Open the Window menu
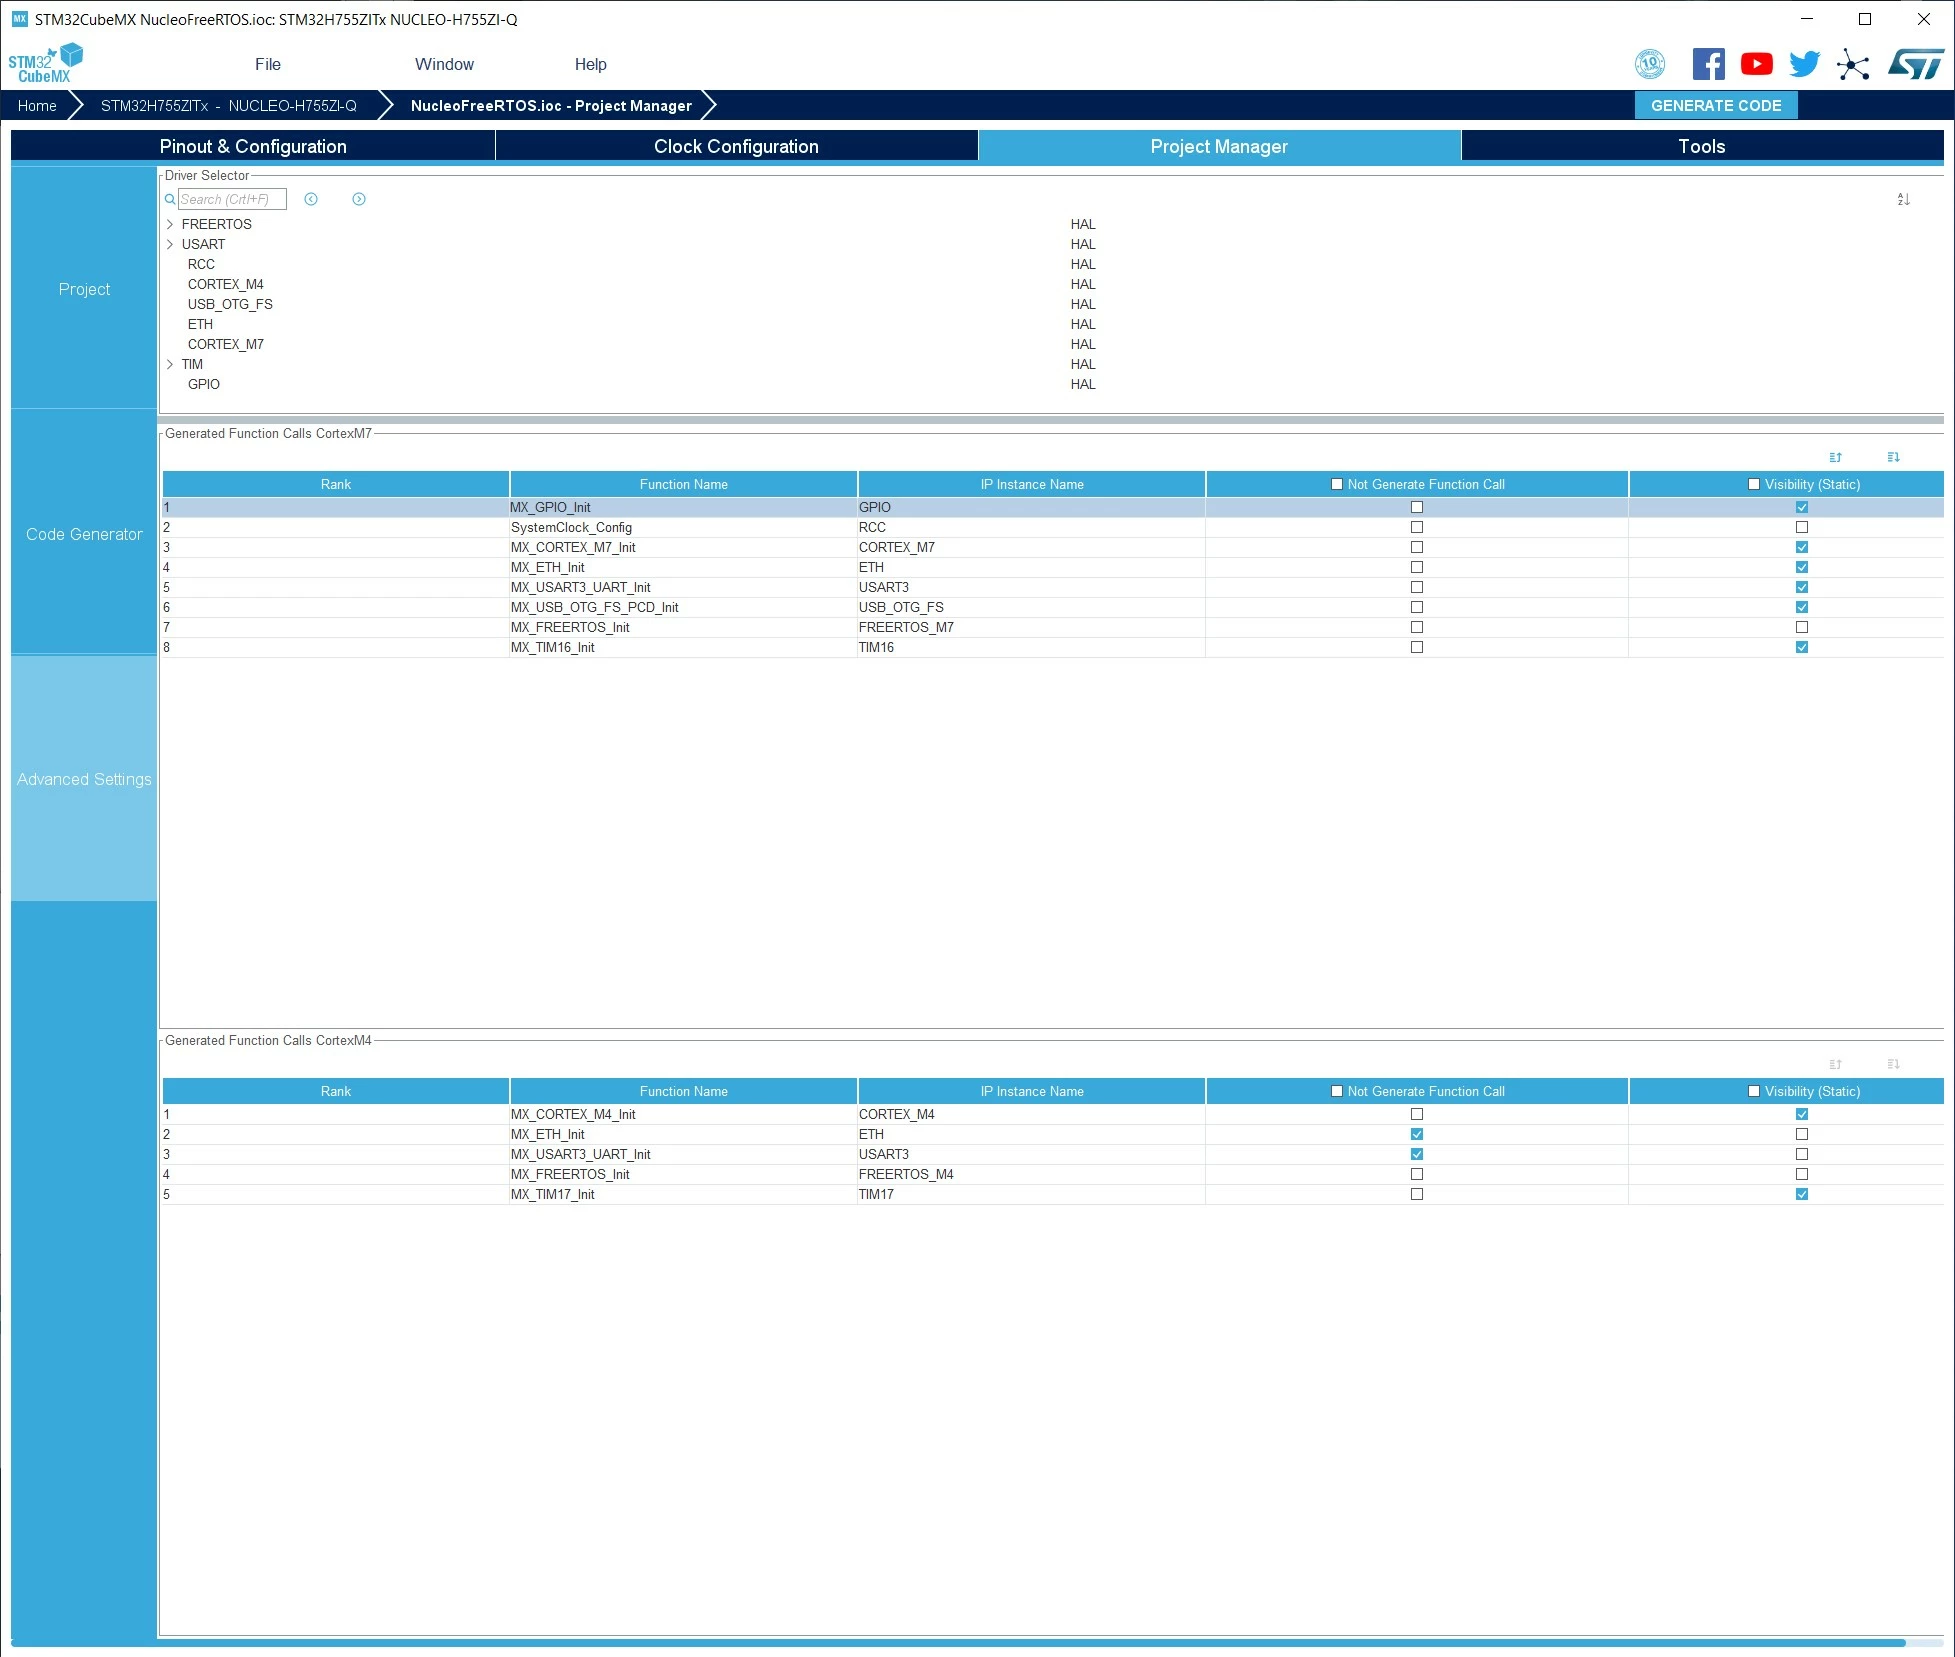This screenshot has height=1657, width=1955. pyautogui.click(x=444, y=64)
